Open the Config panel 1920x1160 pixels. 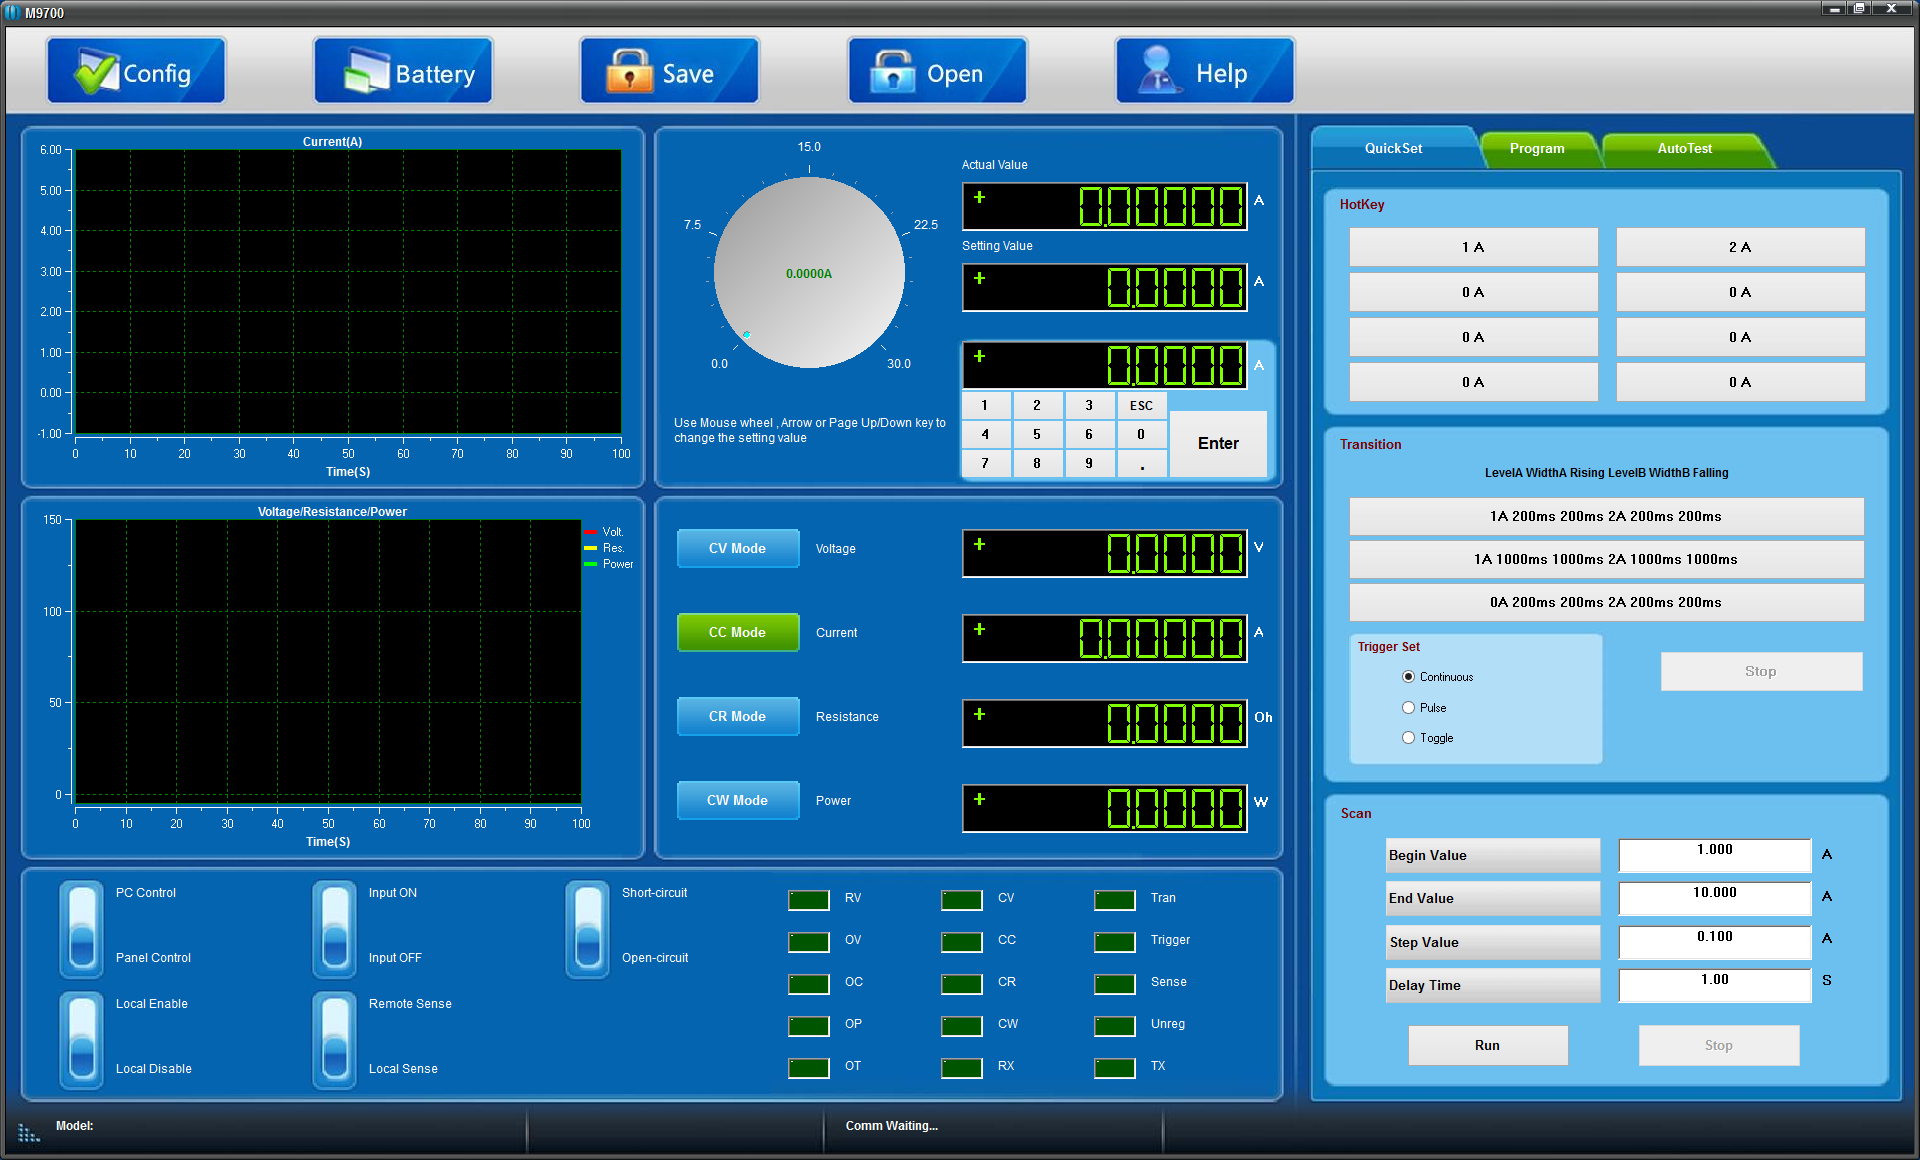point(135,70)
